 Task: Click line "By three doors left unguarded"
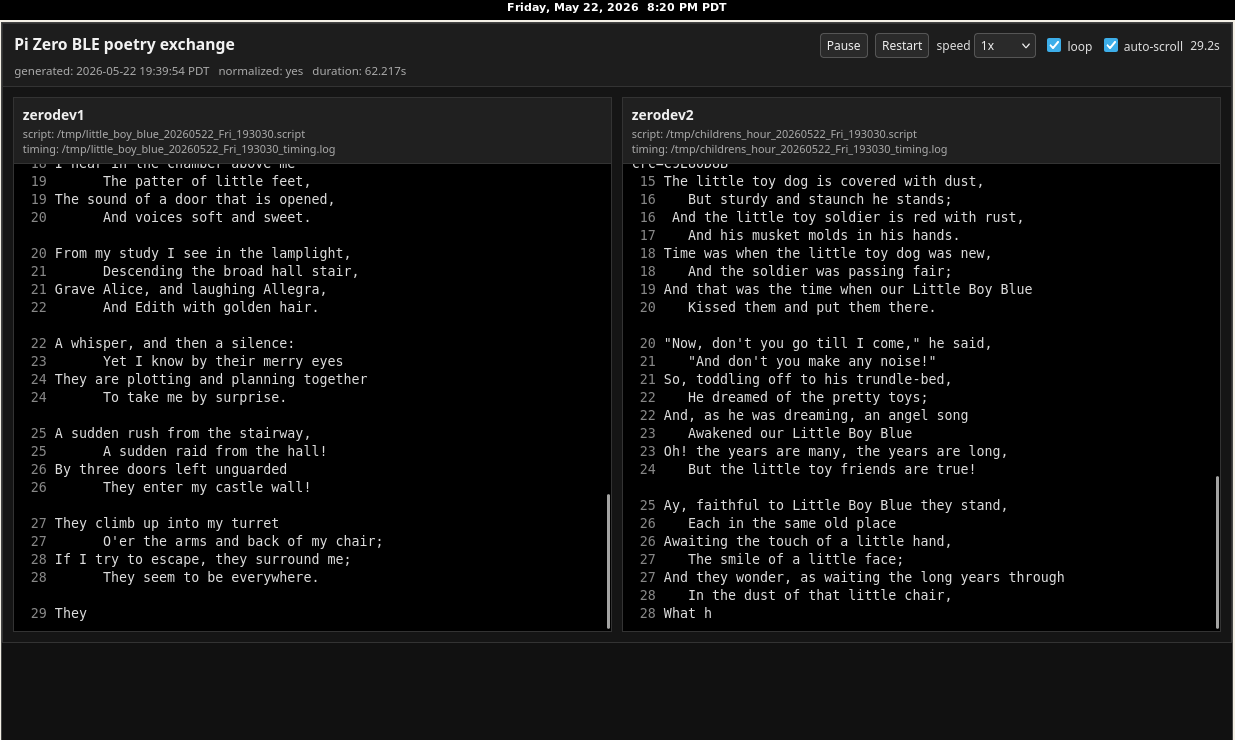171,469
